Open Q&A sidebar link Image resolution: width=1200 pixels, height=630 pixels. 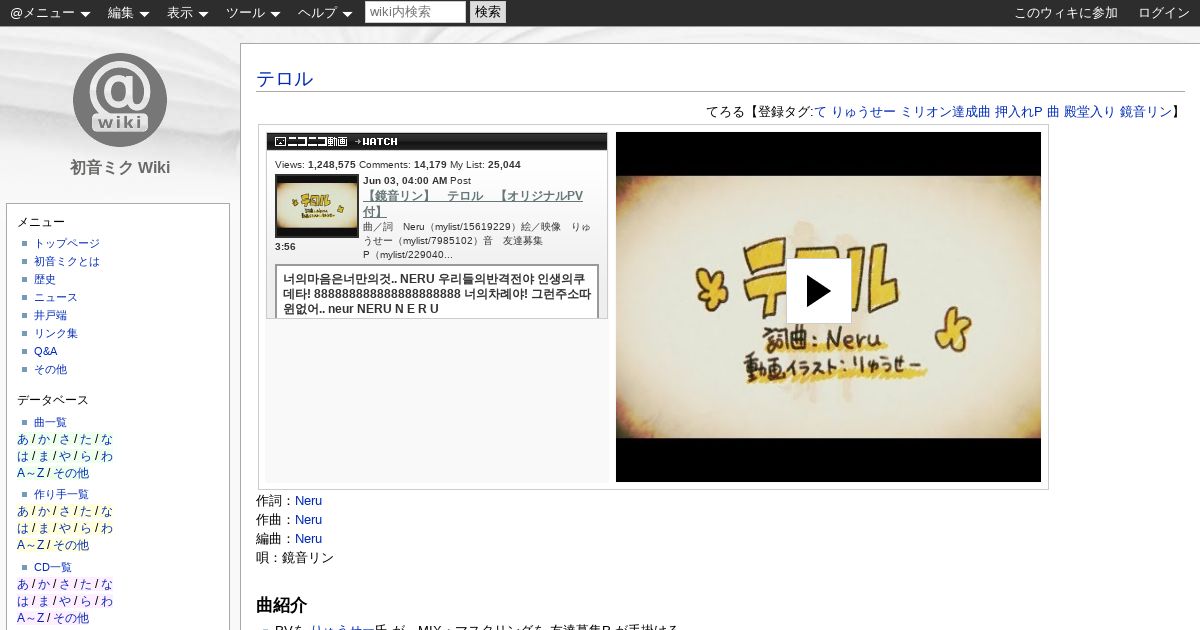(45, 351)
